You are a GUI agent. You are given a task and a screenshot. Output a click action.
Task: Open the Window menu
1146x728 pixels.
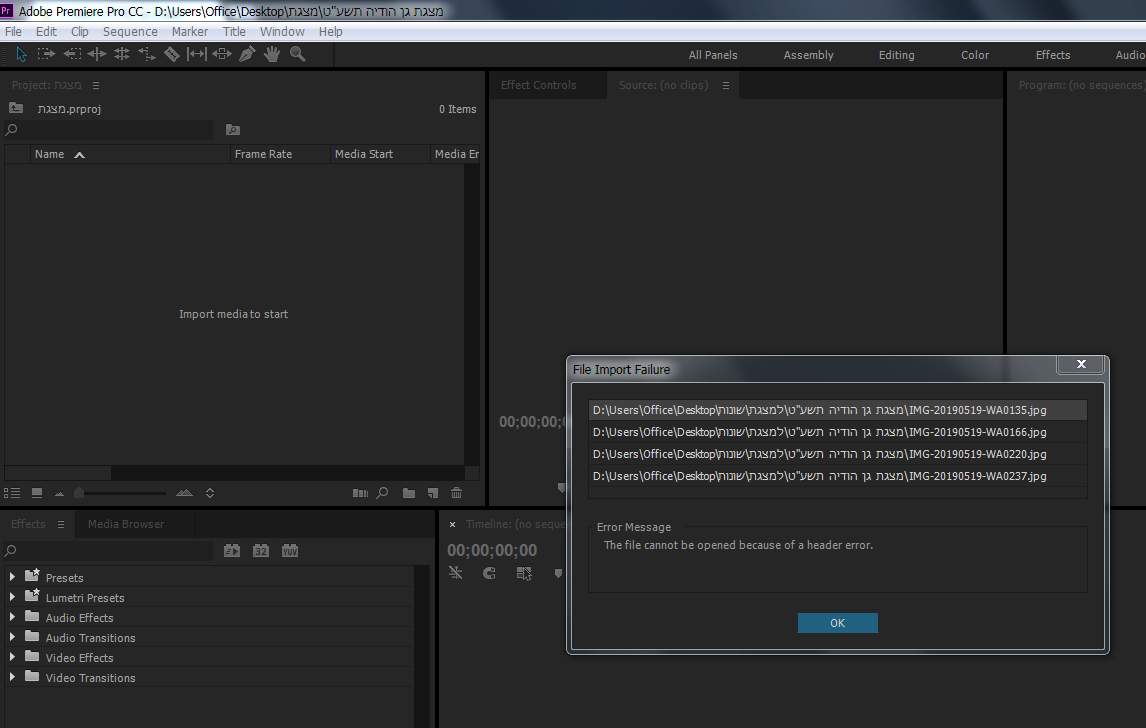pos(282,31)
